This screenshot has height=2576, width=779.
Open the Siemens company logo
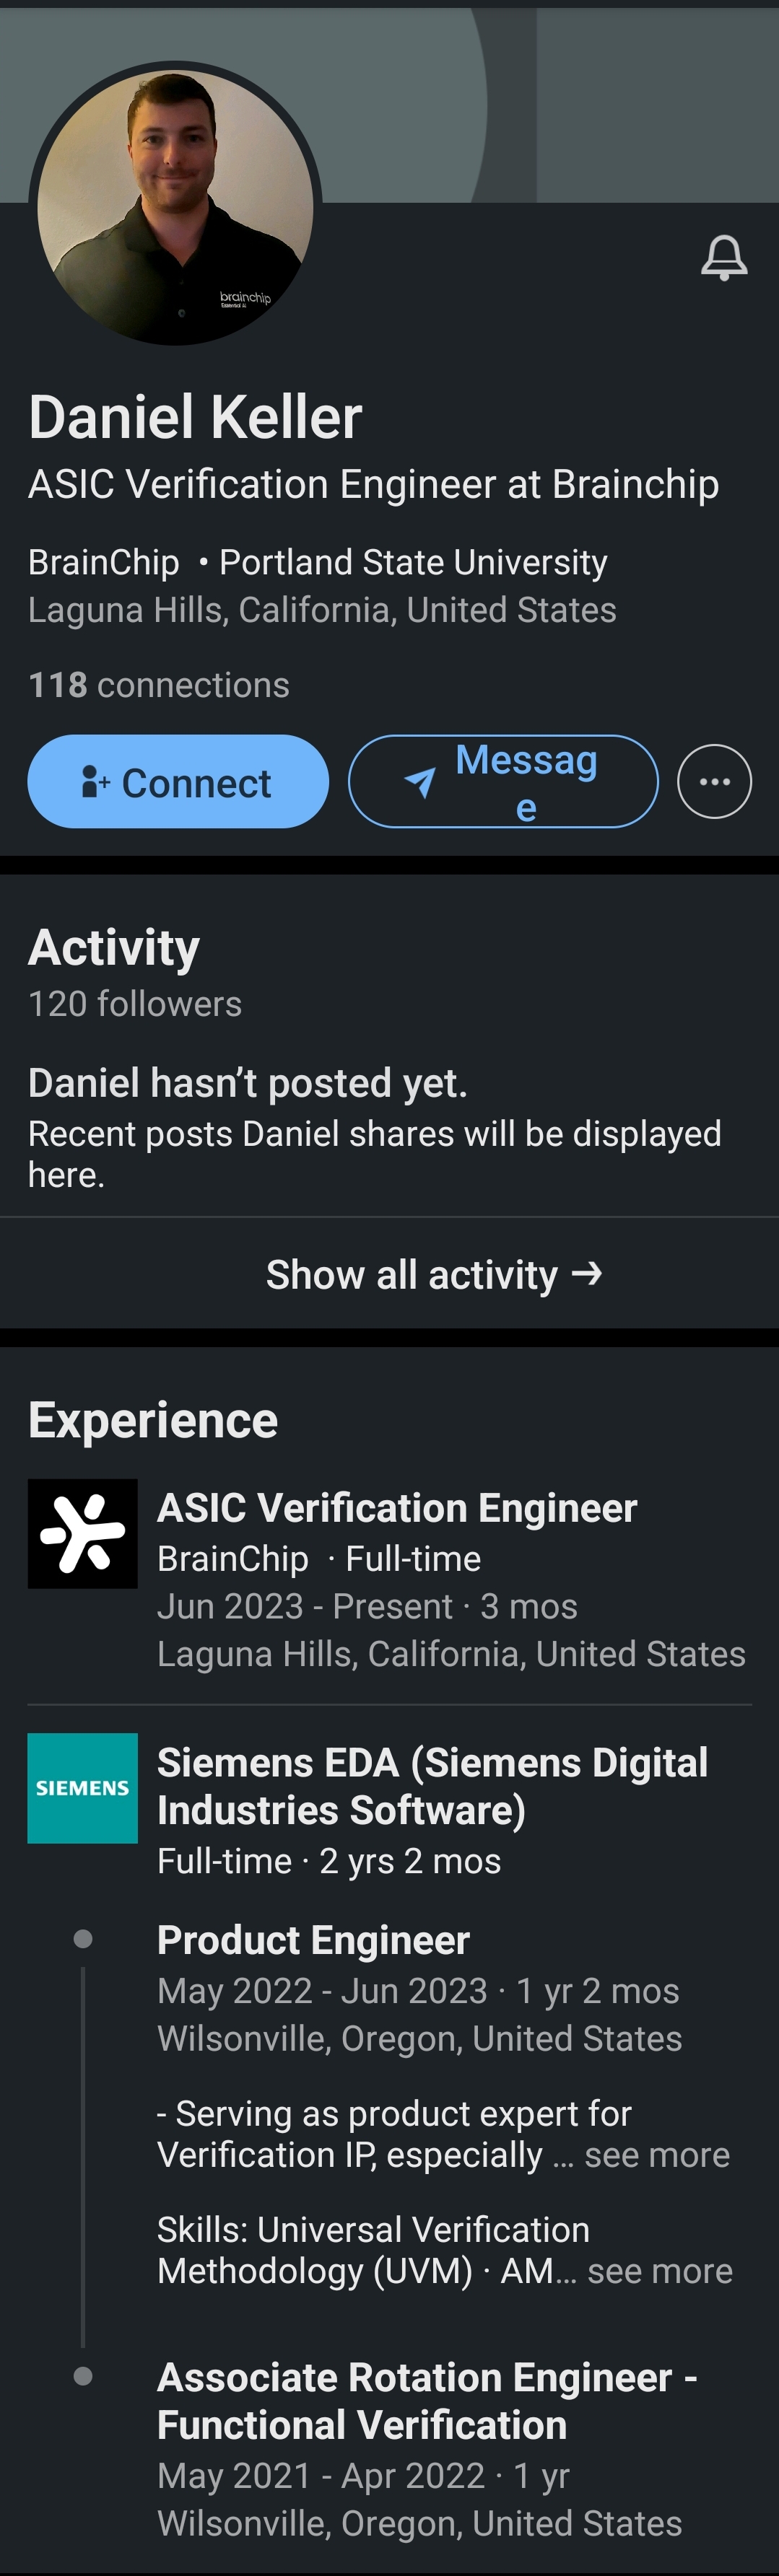pos(82,1788)
